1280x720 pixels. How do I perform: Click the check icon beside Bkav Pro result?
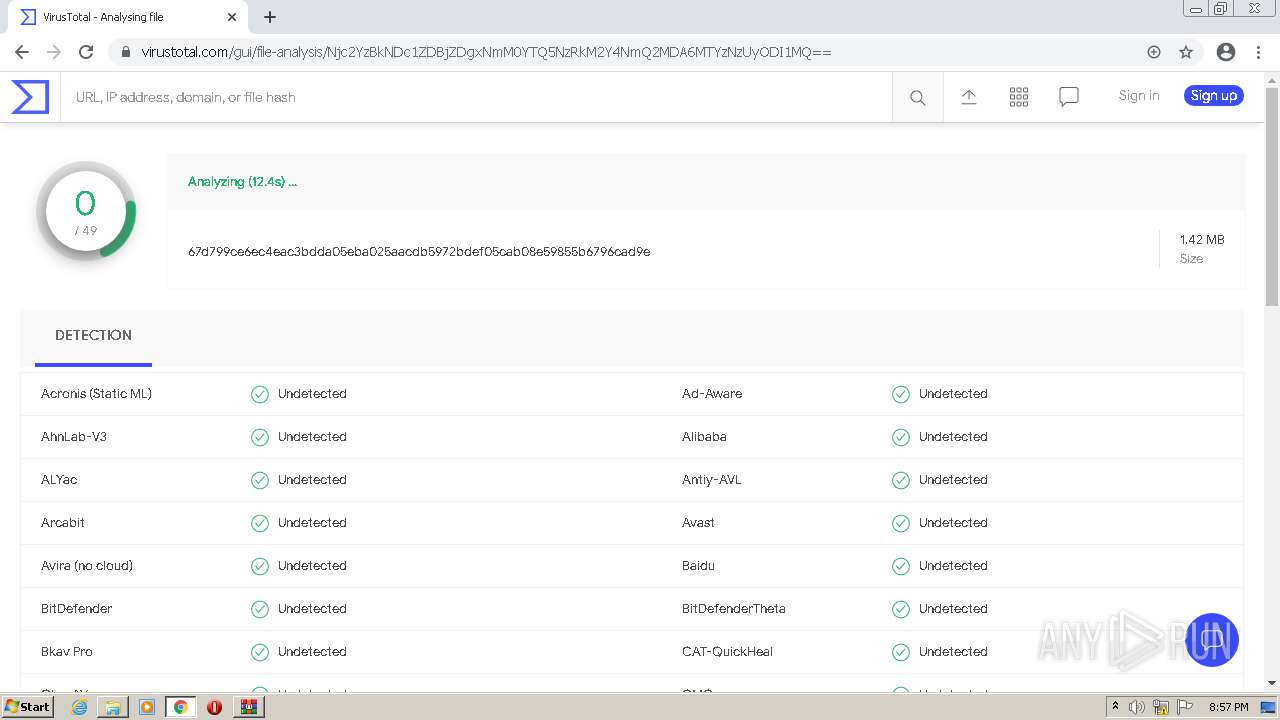click(260, 652)
